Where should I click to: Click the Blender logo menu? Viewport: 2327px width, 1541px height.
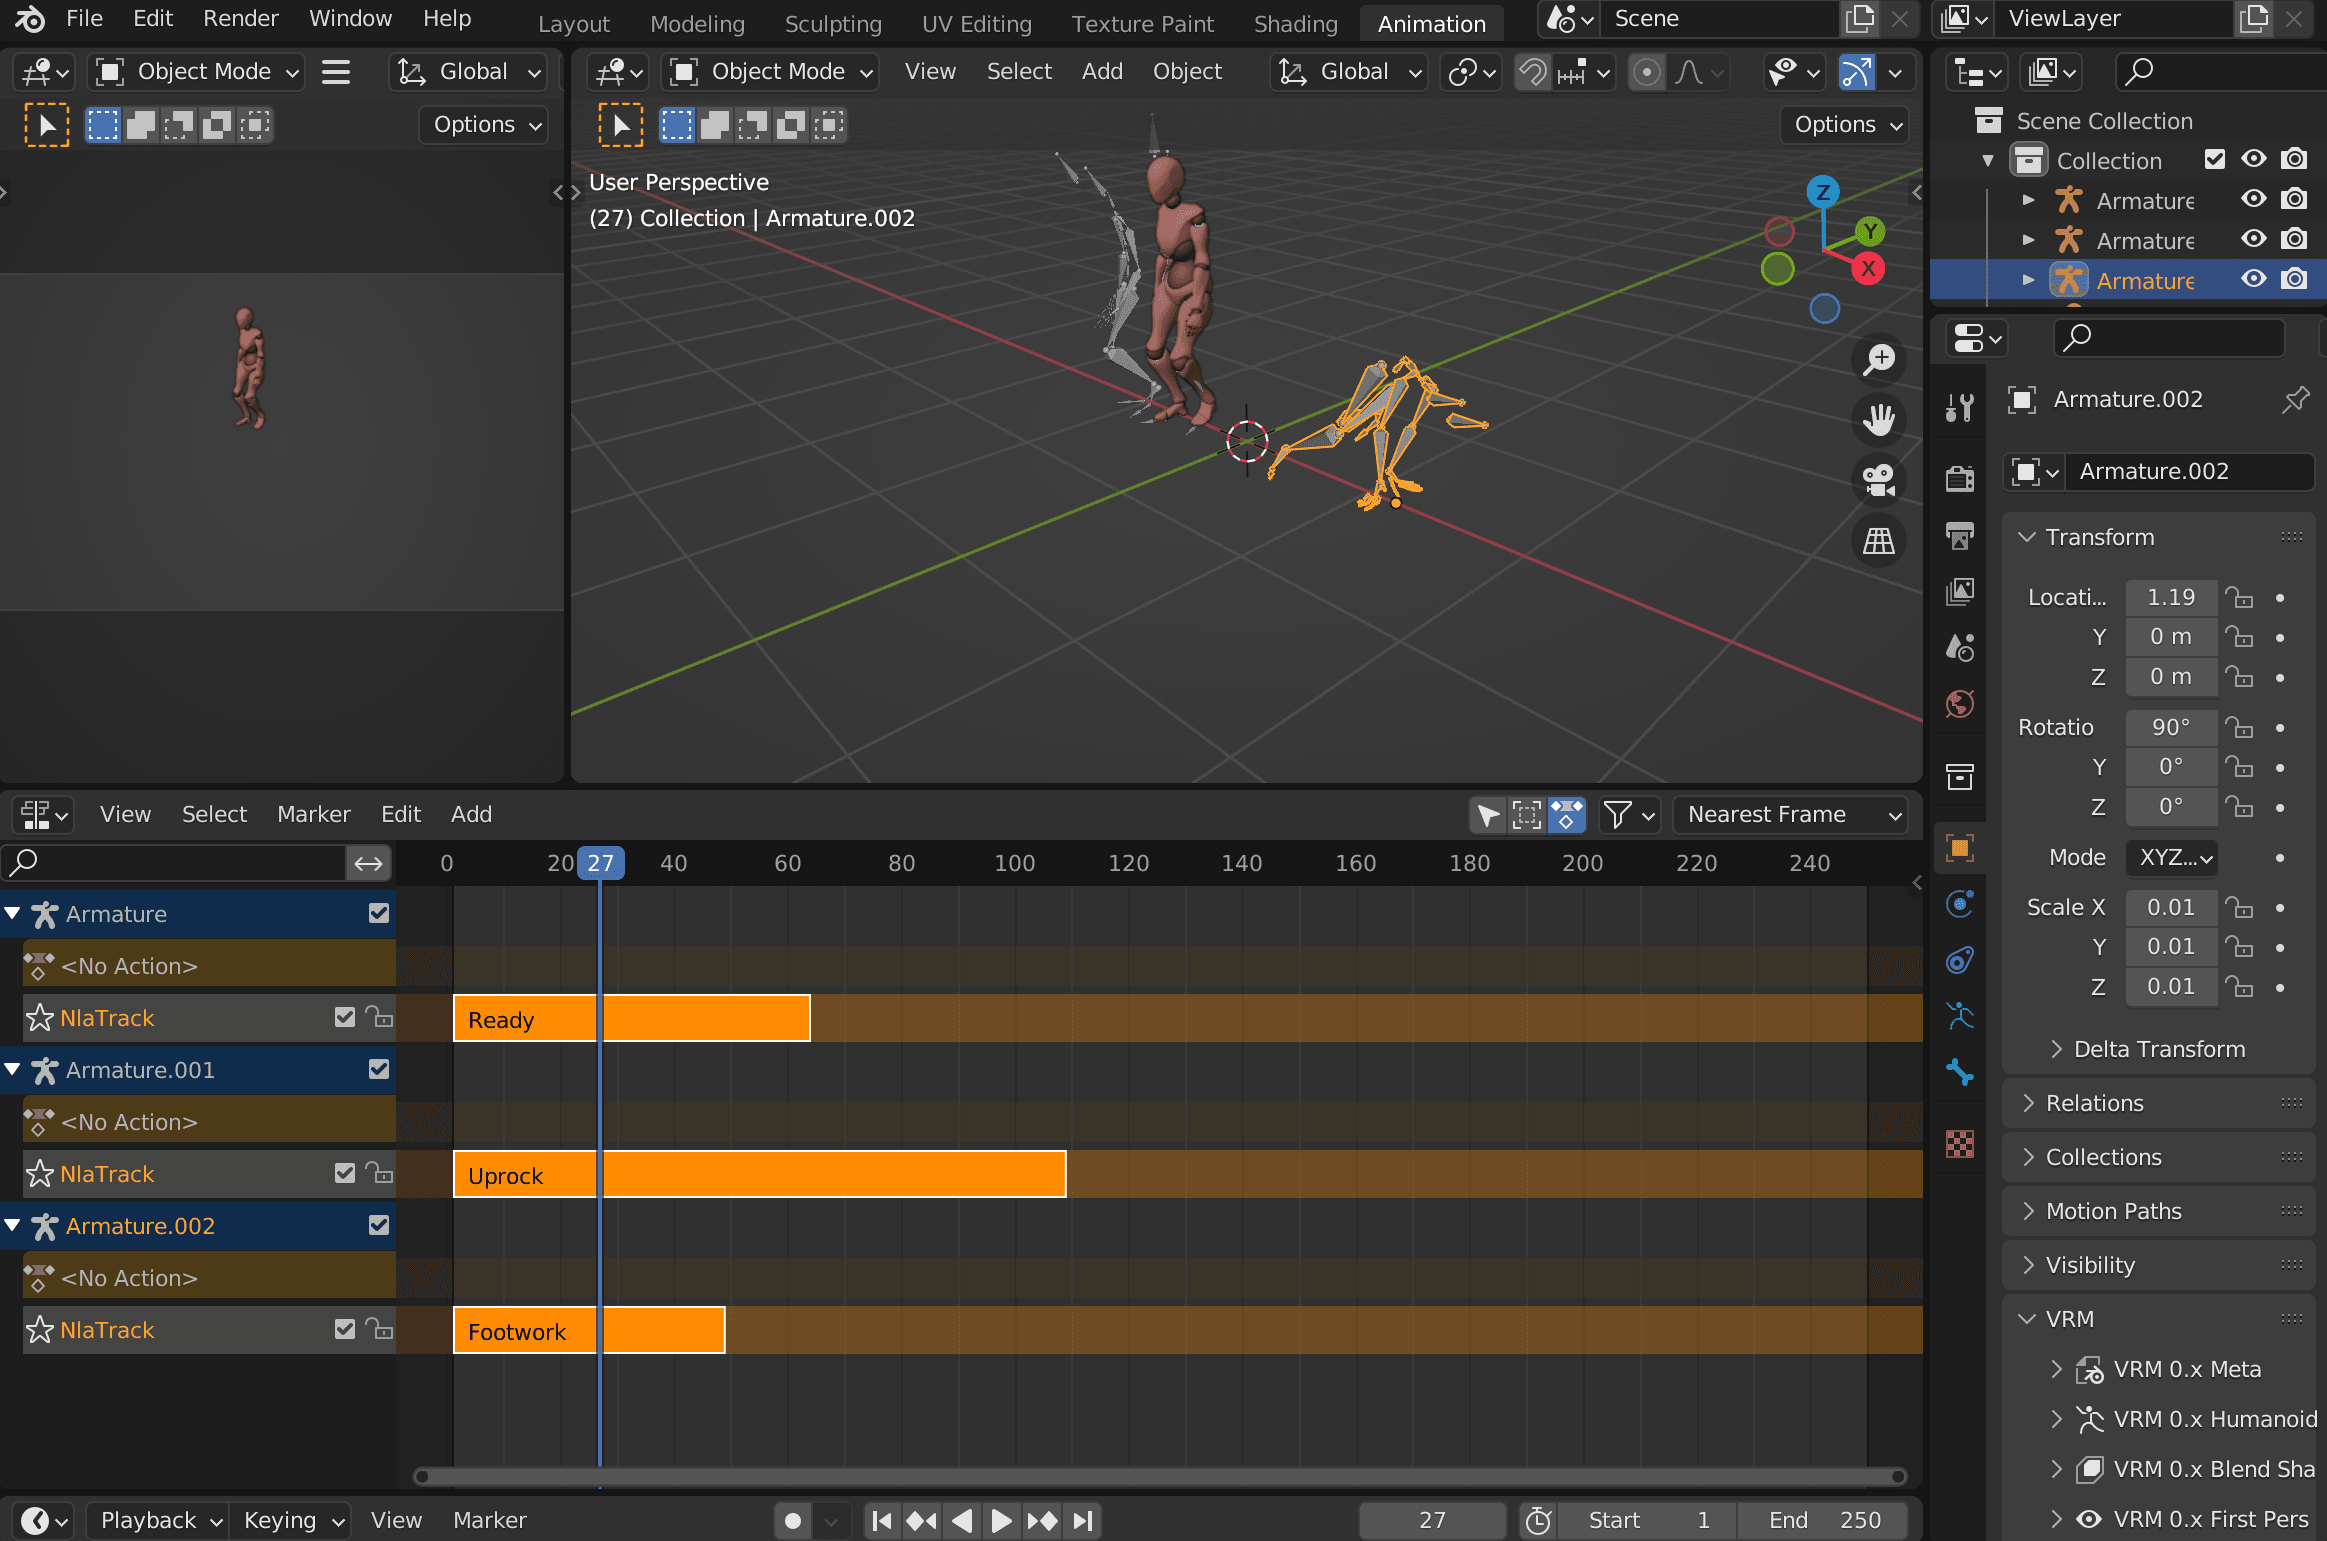click(29, 18)
